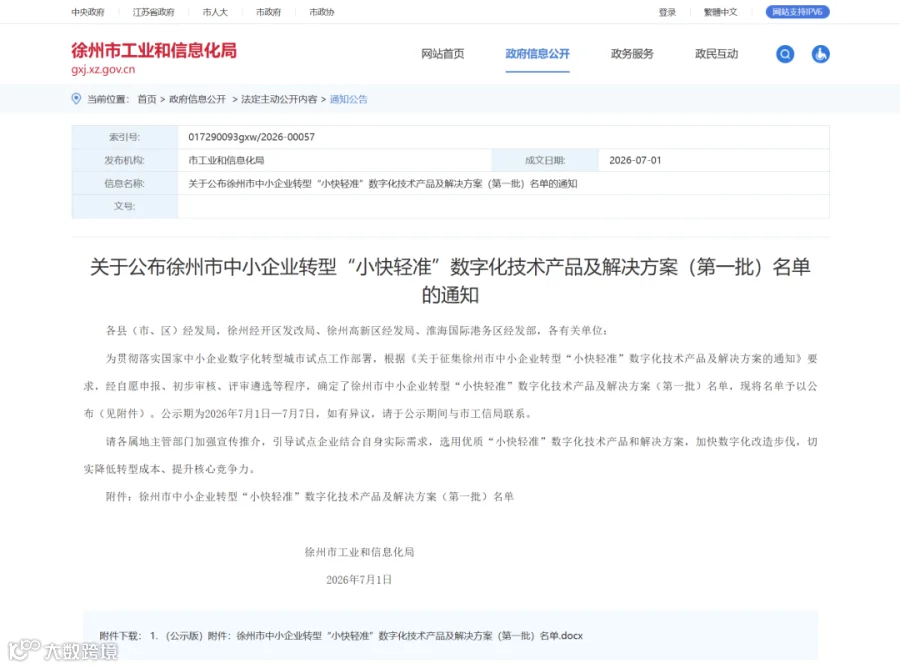This screenshot has height=668, width=900.
Task: Click the location pin icon in breadcrumb
Action: [x=76, y=99]
